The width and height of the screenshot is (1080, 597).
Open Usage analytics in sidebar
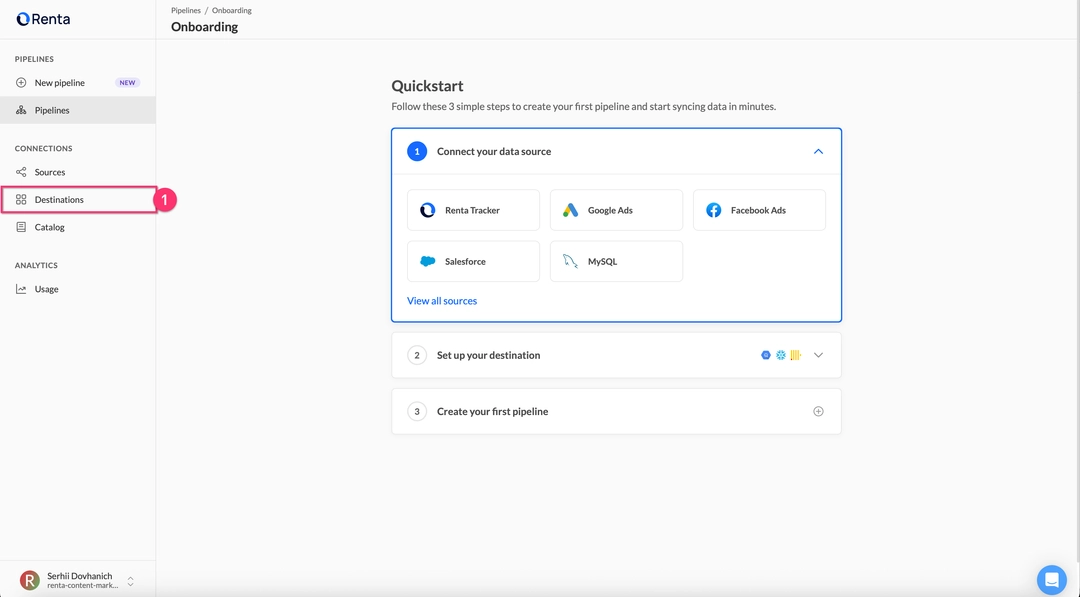[46, 289]
